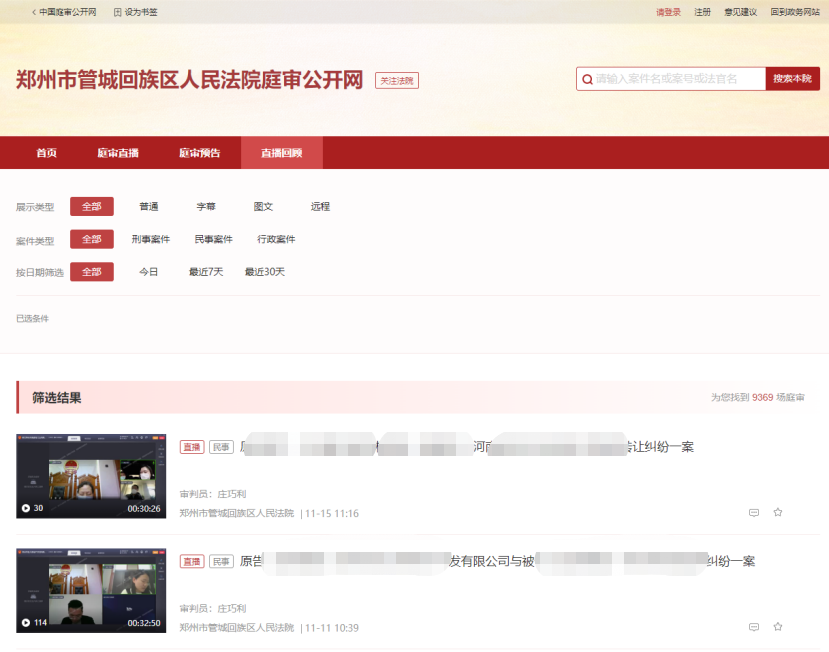Play the second hearing video thumbnail
The image size is (829, 652).
click(x=90, y=591)
